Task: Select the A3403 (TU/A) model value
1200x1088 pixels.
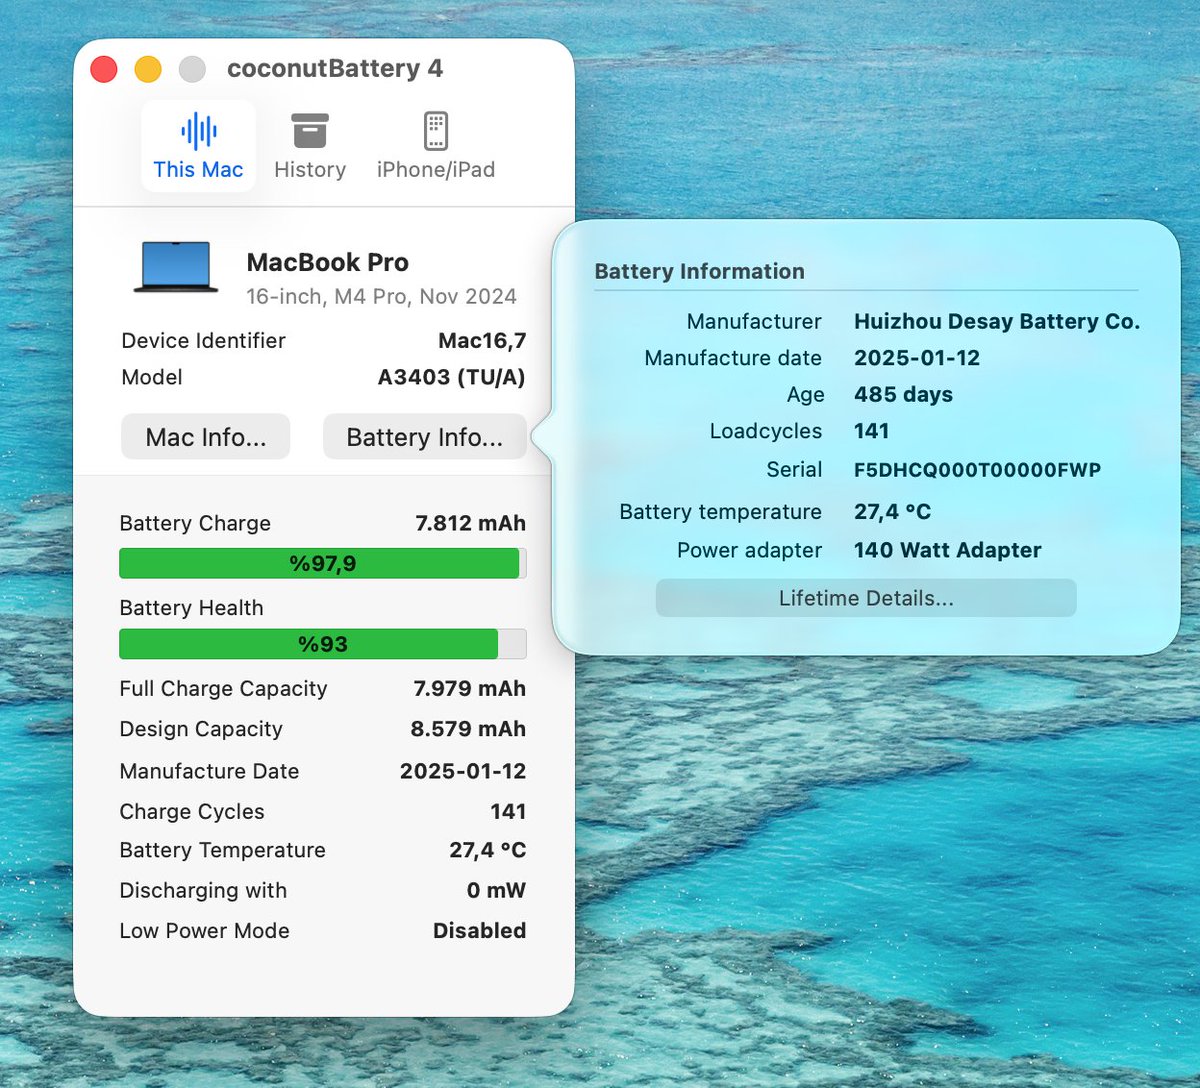Action: point(451,377)
